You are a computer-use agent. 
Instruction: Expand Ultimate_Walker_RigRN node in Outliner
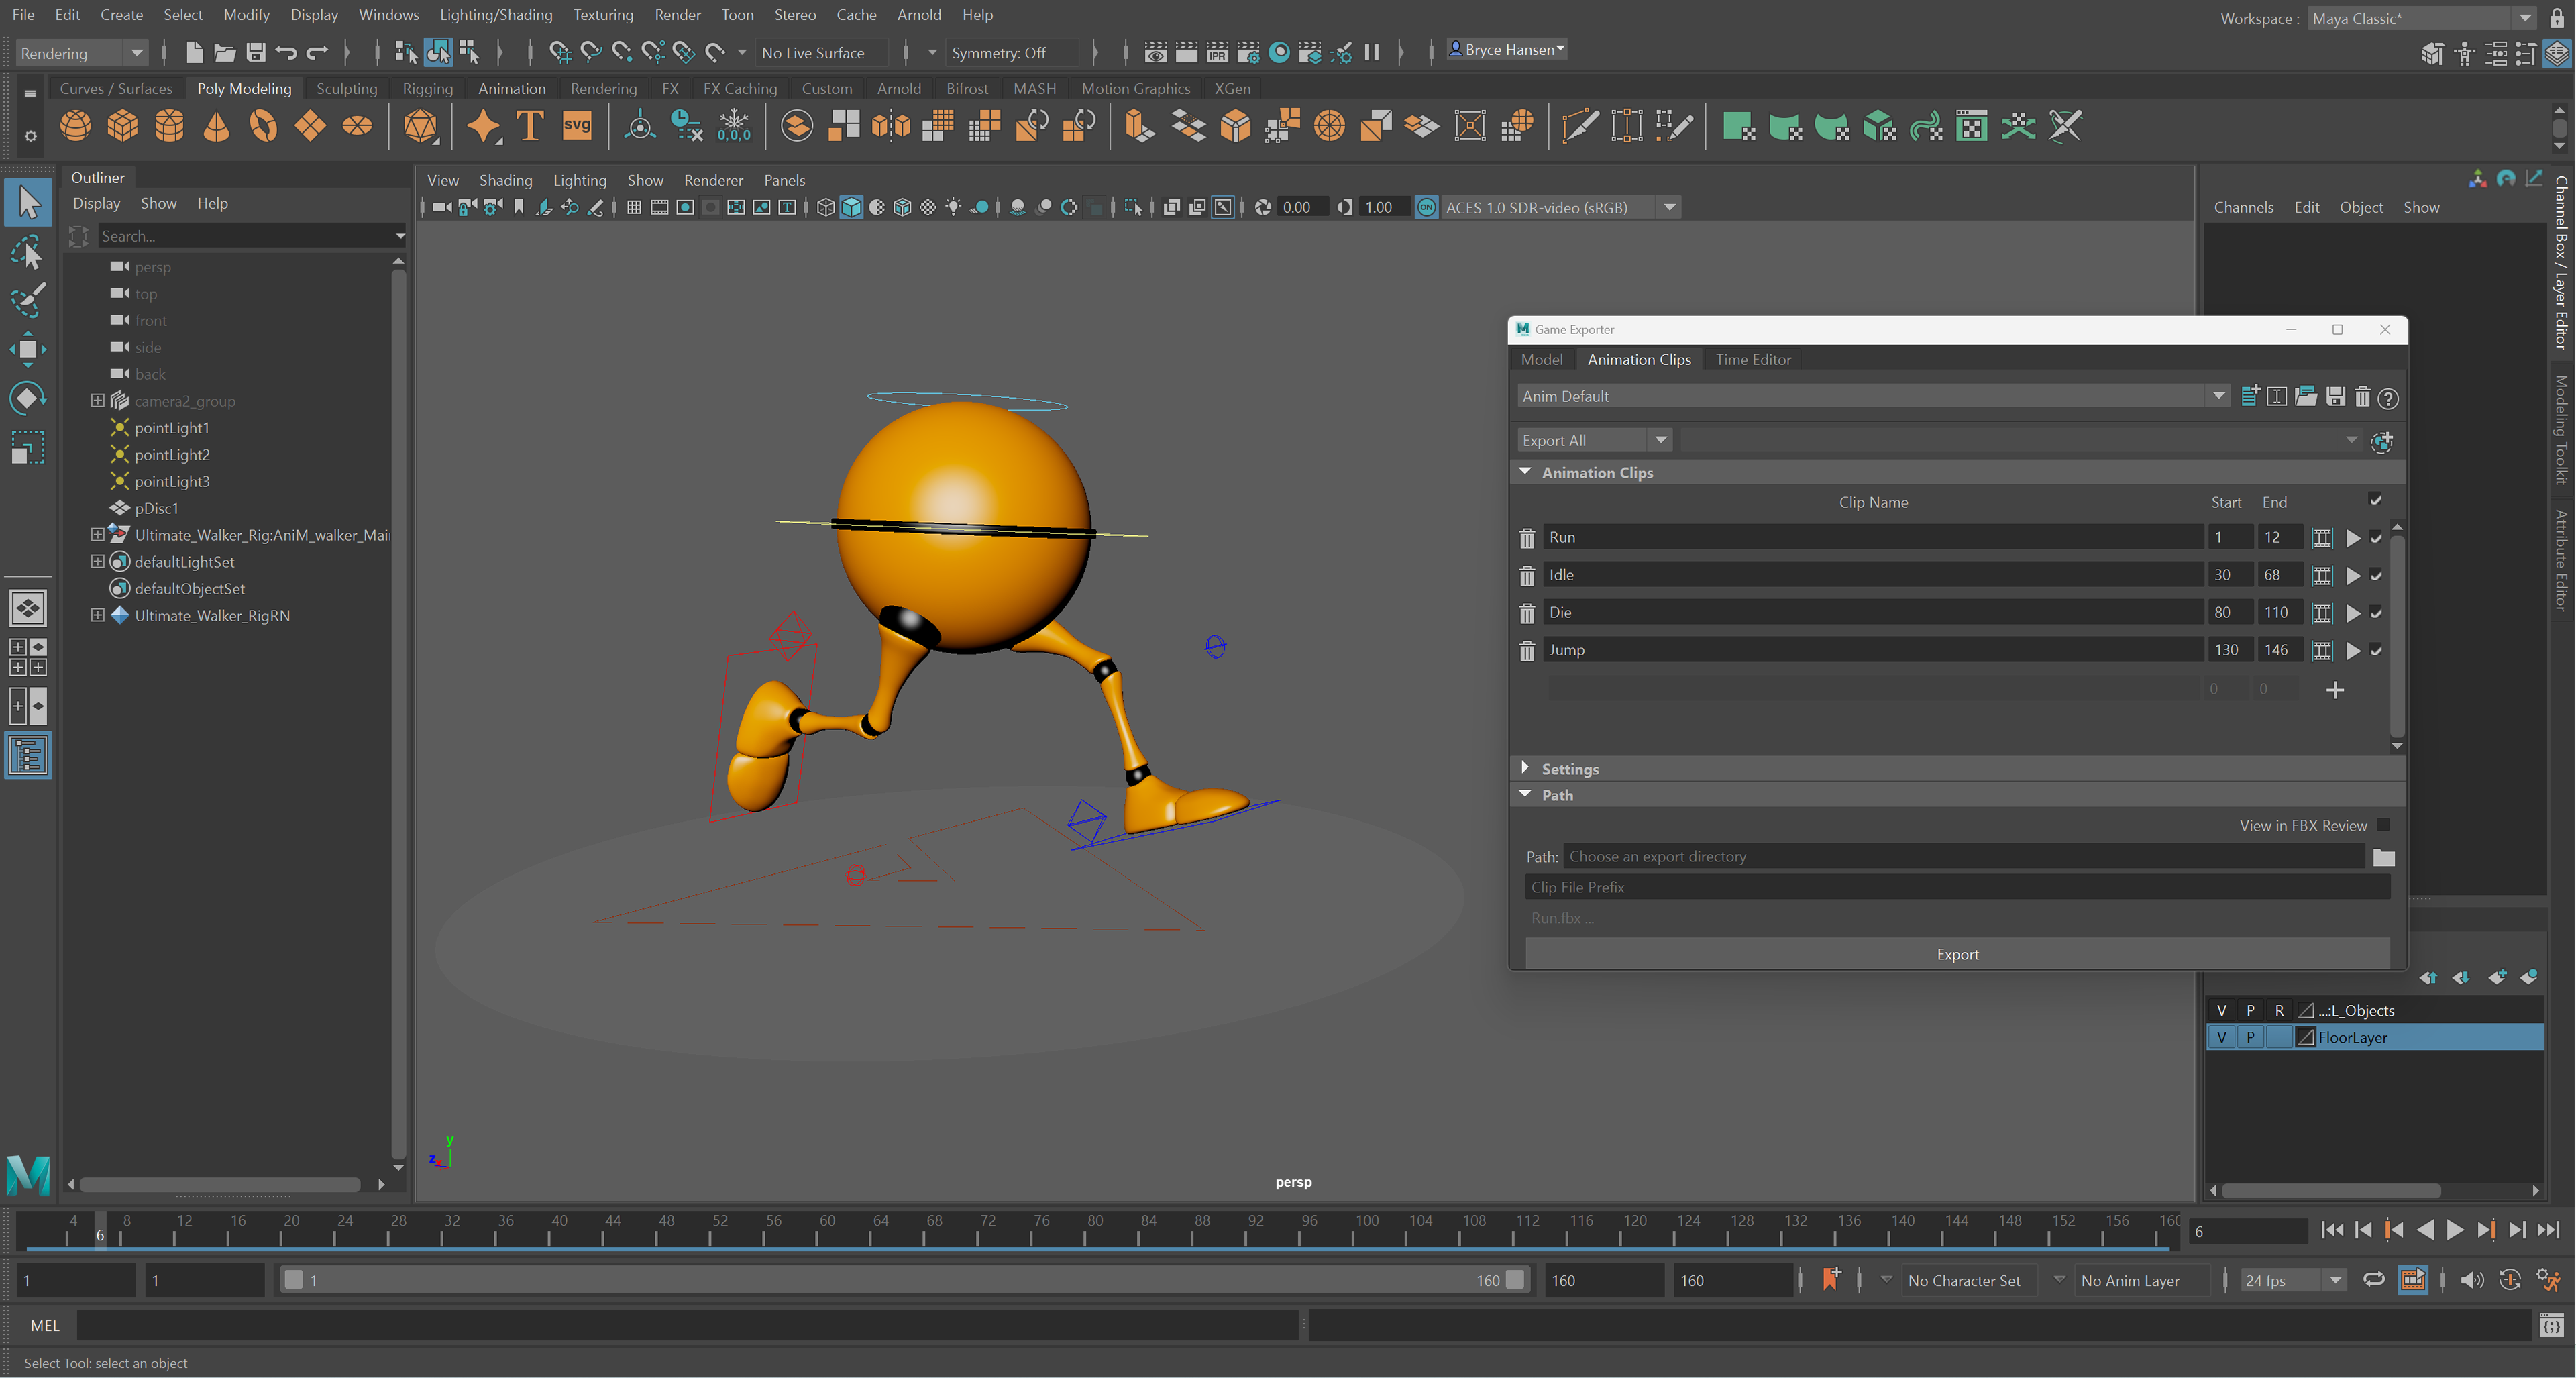point(97,615)
